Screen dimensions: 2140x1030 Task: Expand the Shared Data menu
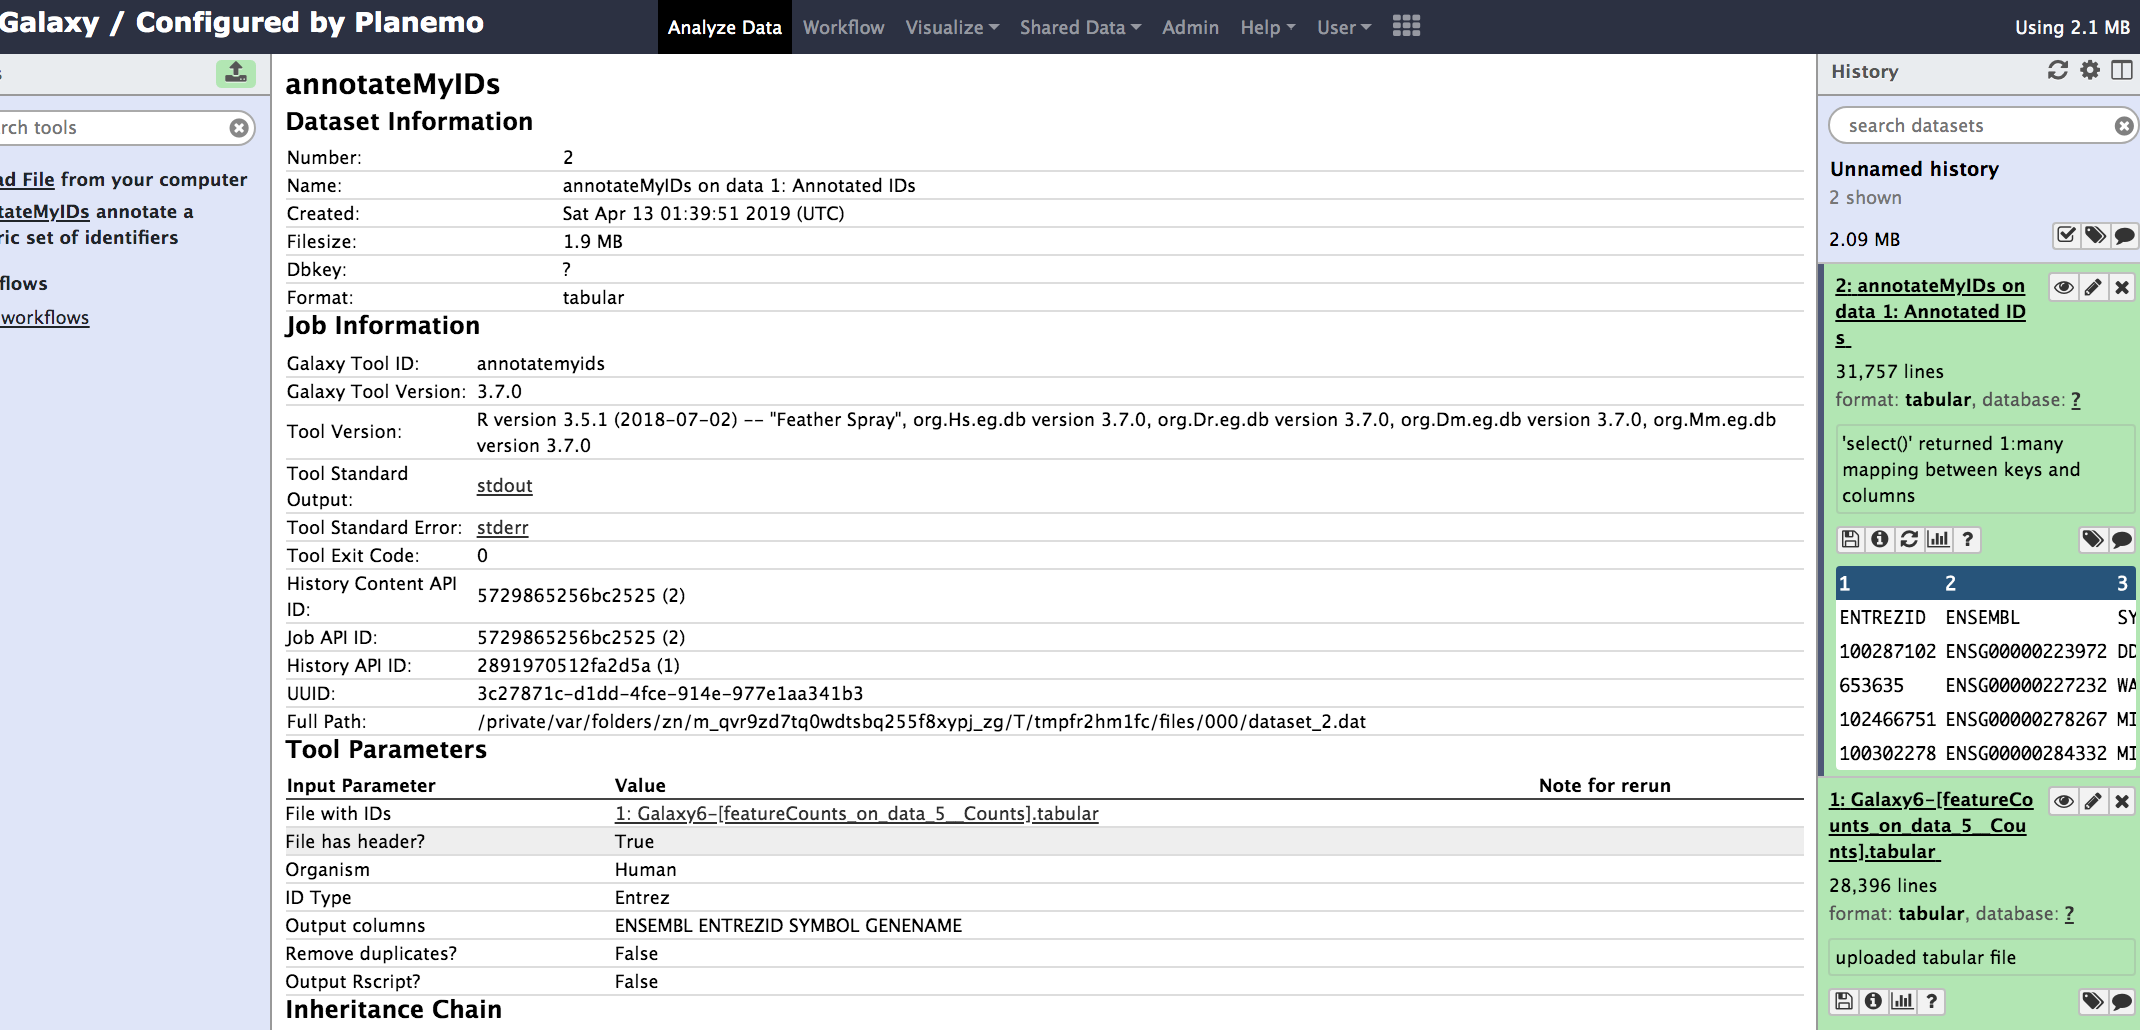1078,27
